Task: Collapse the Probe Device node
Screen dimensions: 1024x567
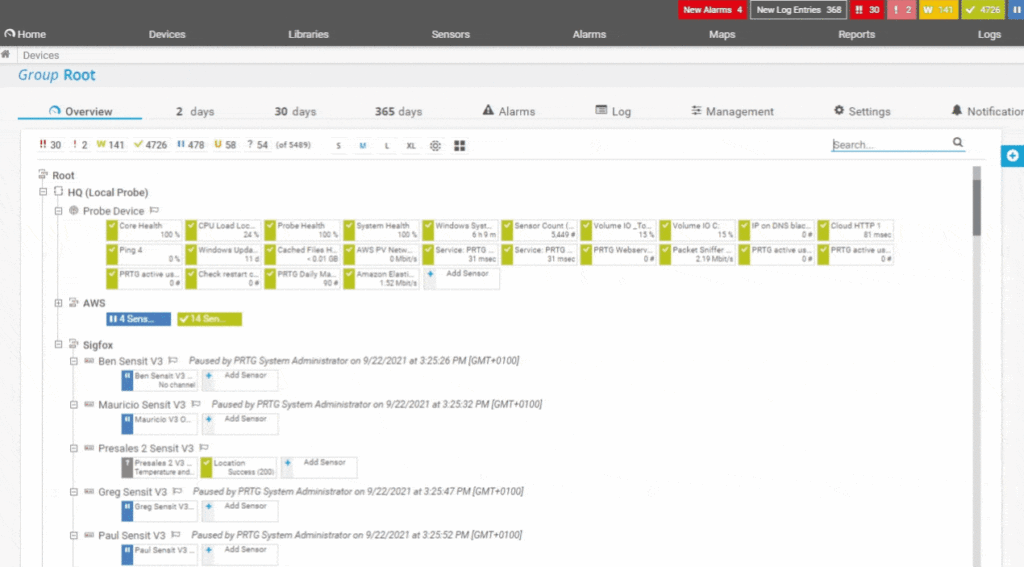Action: click(58, 211)
